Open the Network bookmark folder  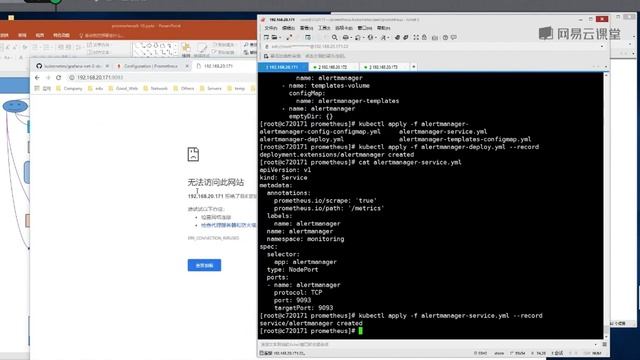point(156,88)
